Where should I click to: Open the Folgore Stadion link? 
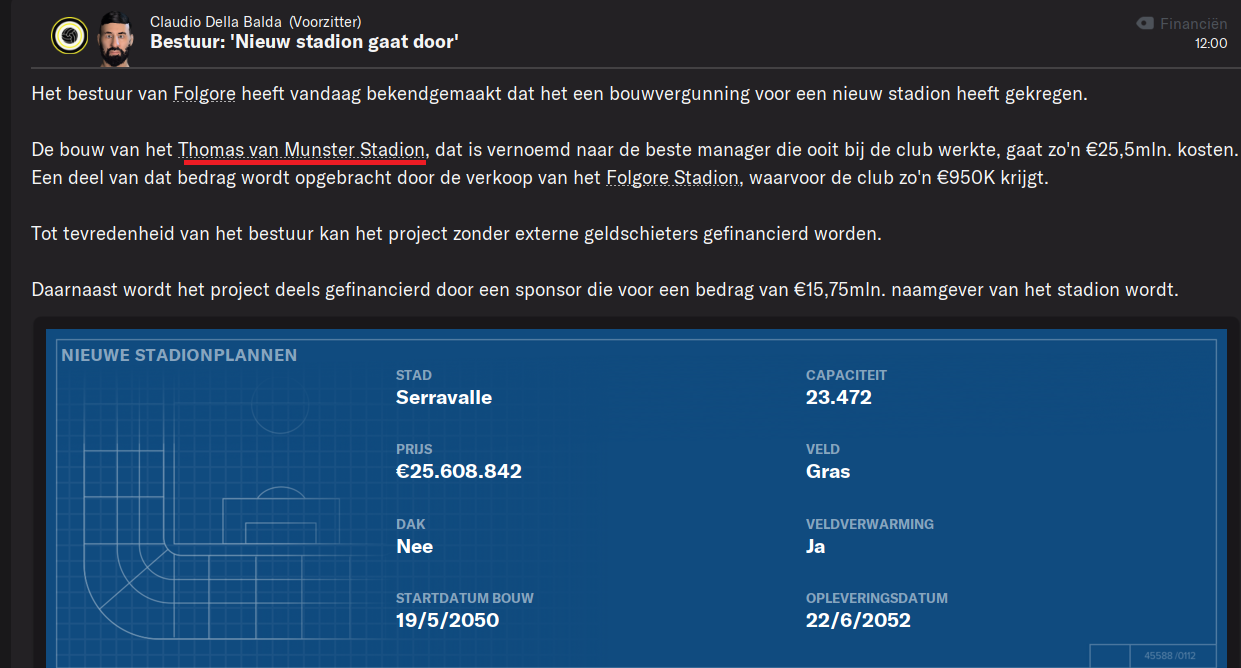673,179
